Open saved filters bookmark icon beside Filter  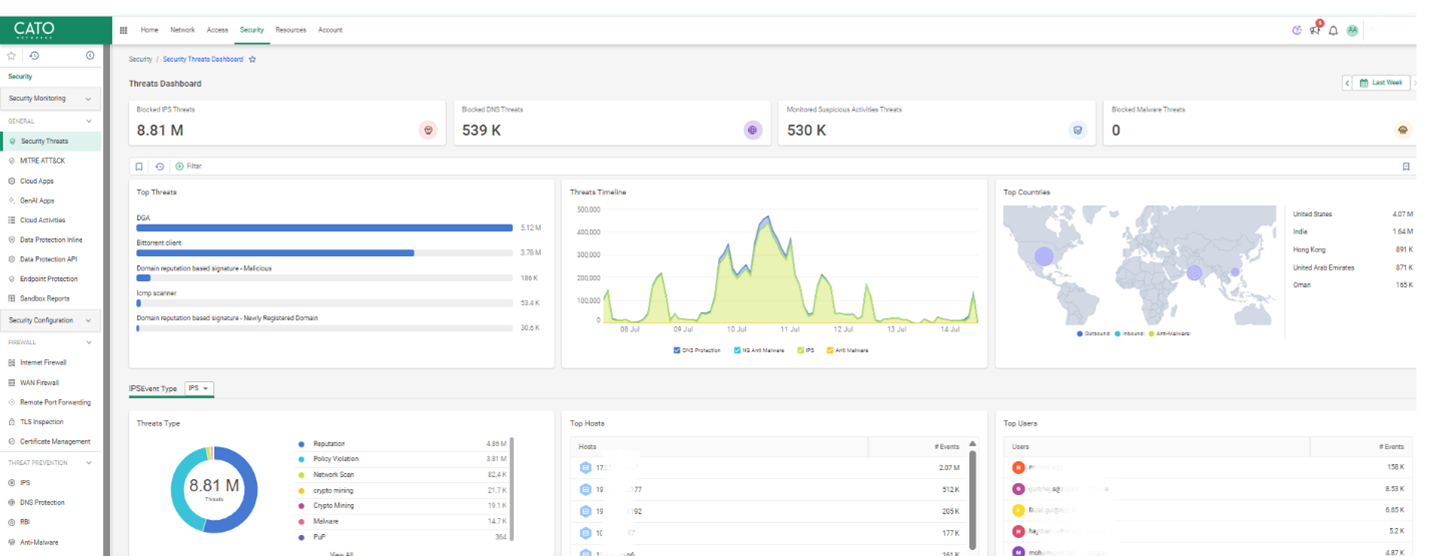point(140,166)
